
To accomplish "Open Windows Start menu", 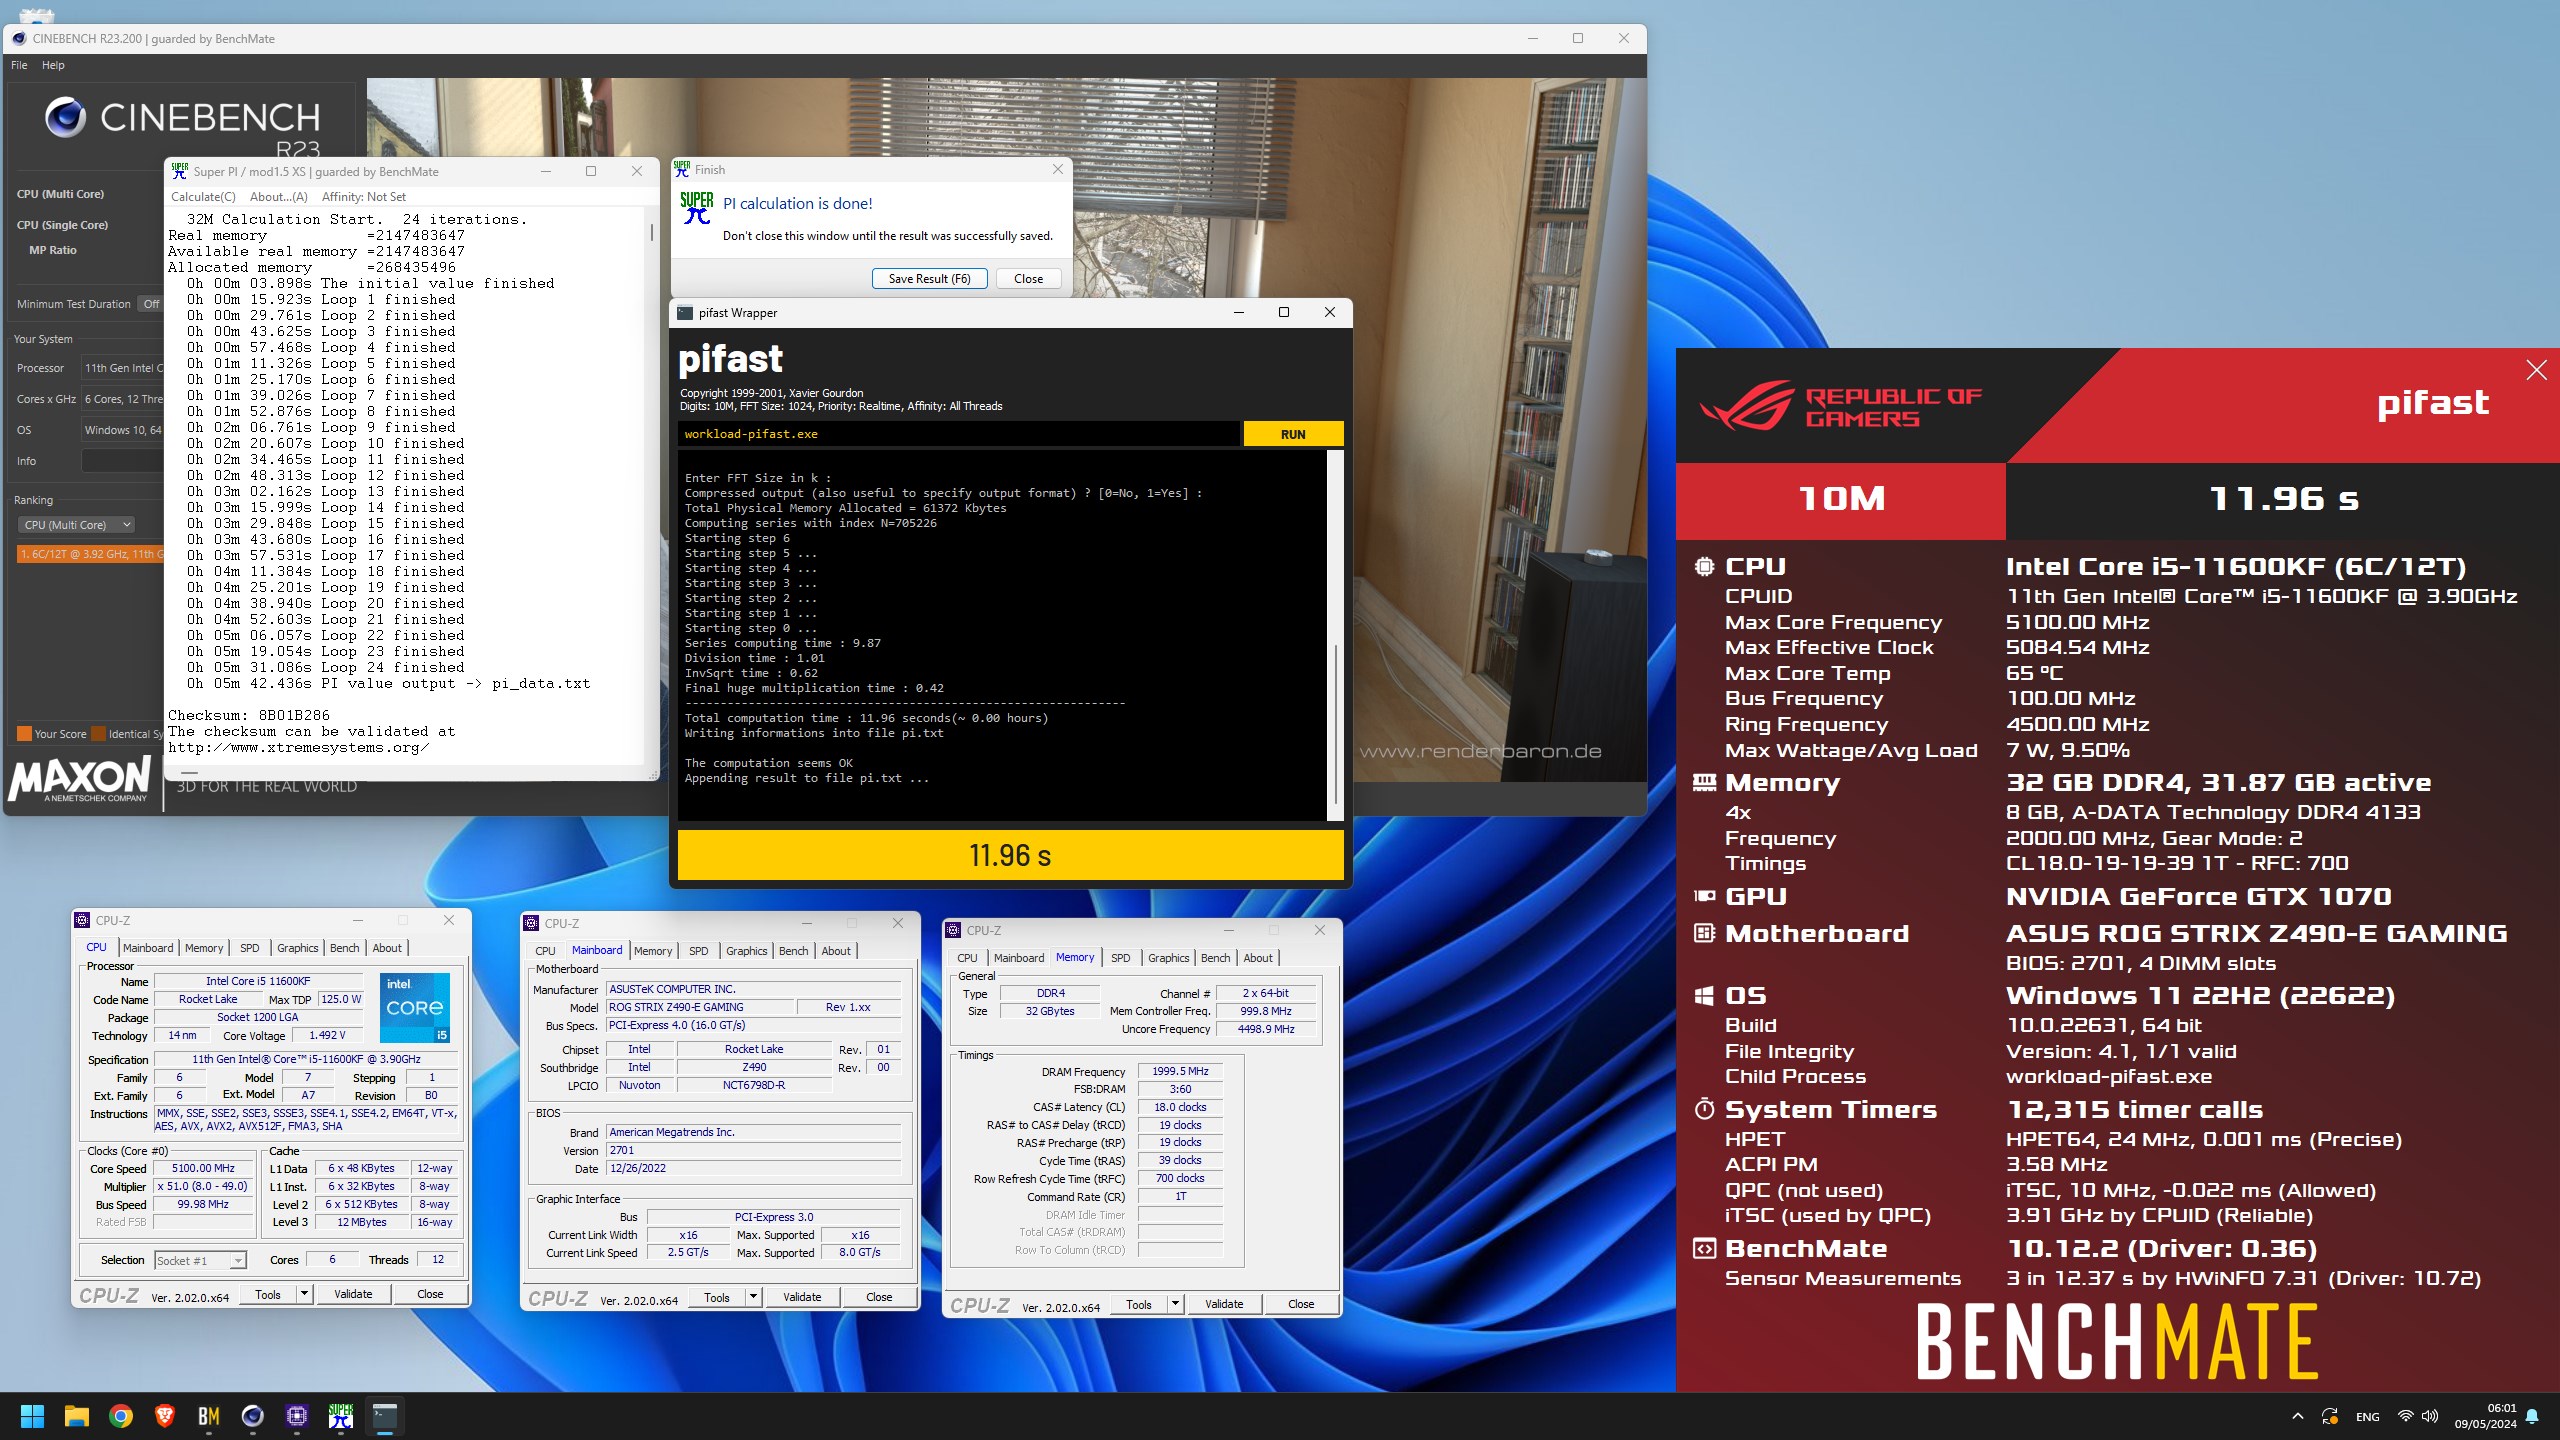I will click(x=32, y=1416).
